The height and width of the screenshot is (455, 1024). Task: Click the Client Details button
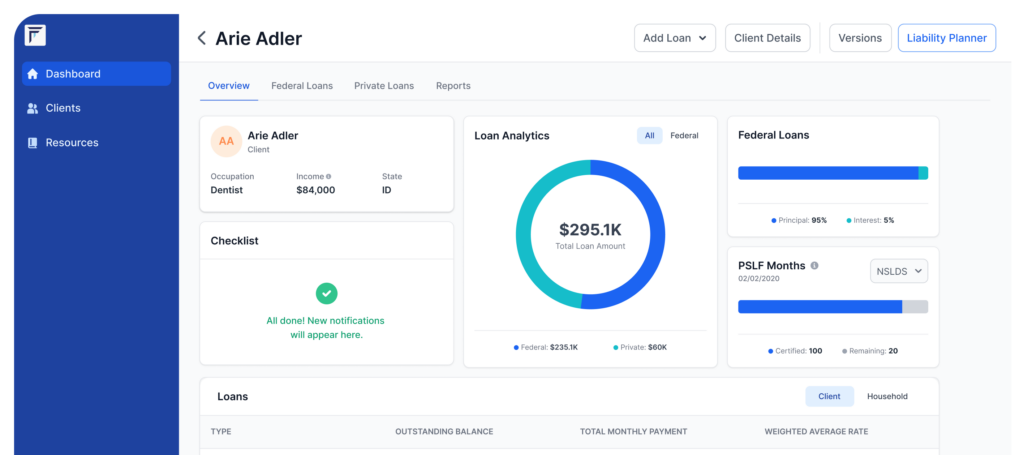(x=767, y=38)
